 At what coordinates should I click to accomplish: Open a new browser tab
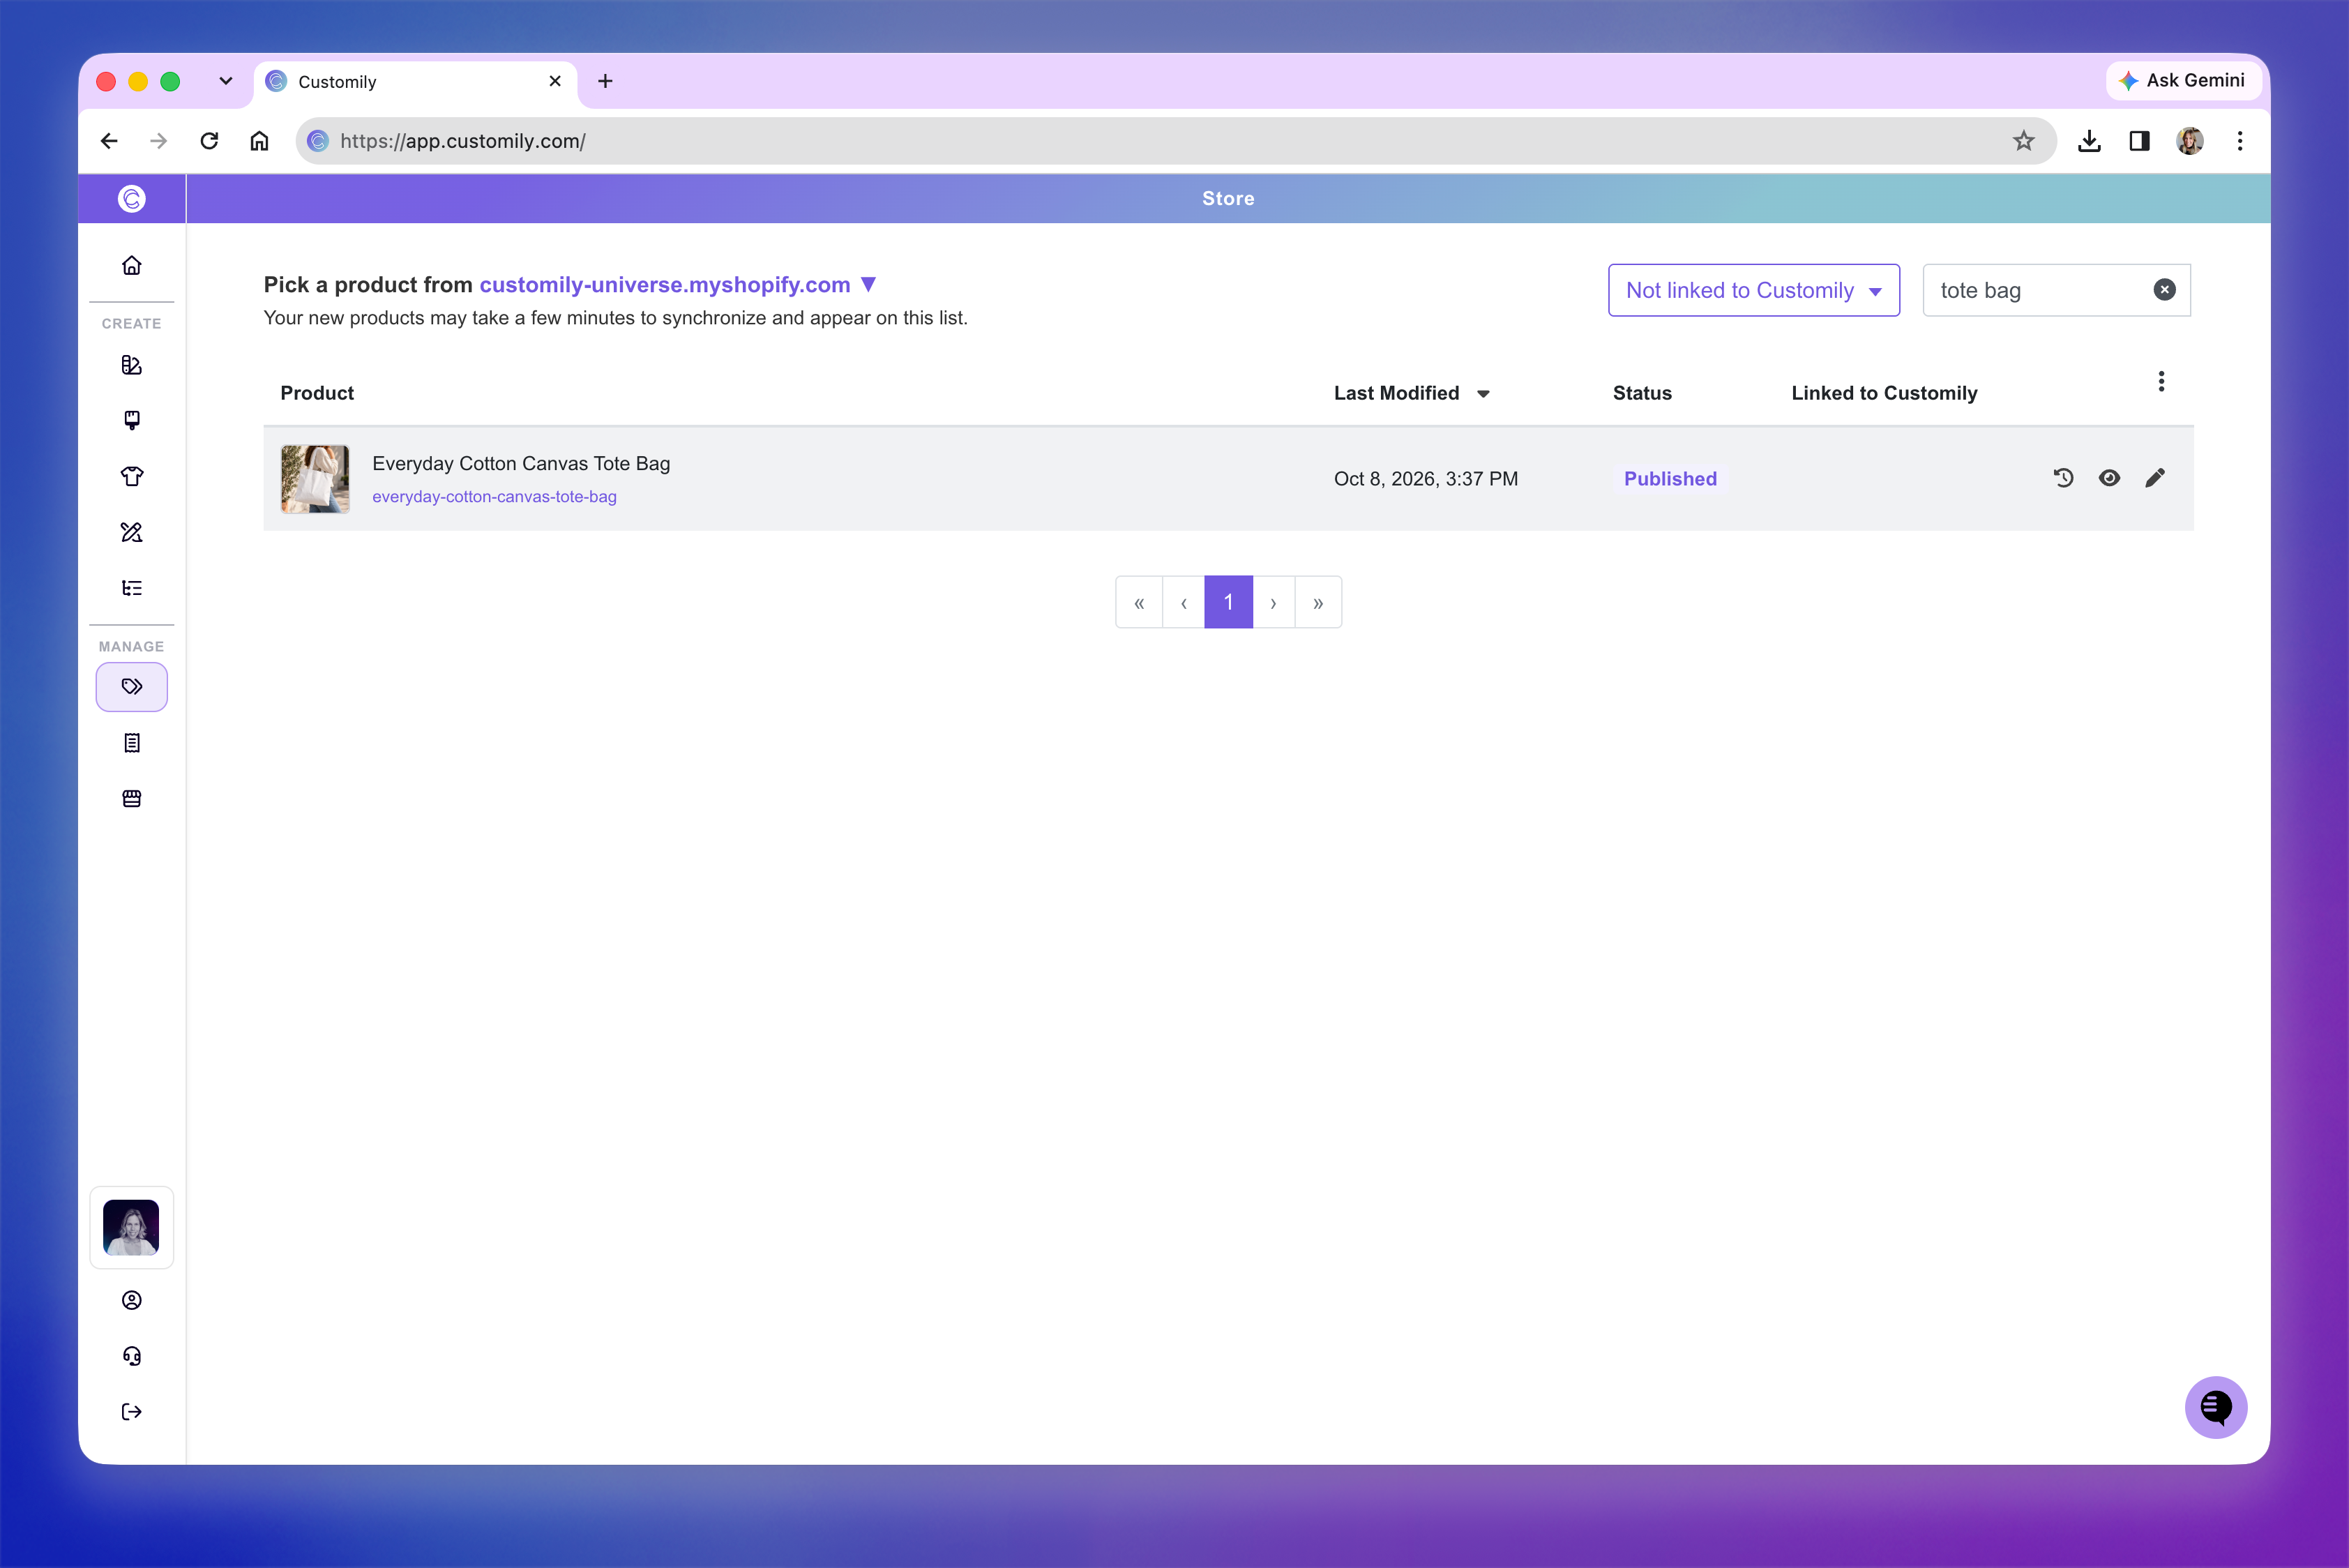[605, 81]
